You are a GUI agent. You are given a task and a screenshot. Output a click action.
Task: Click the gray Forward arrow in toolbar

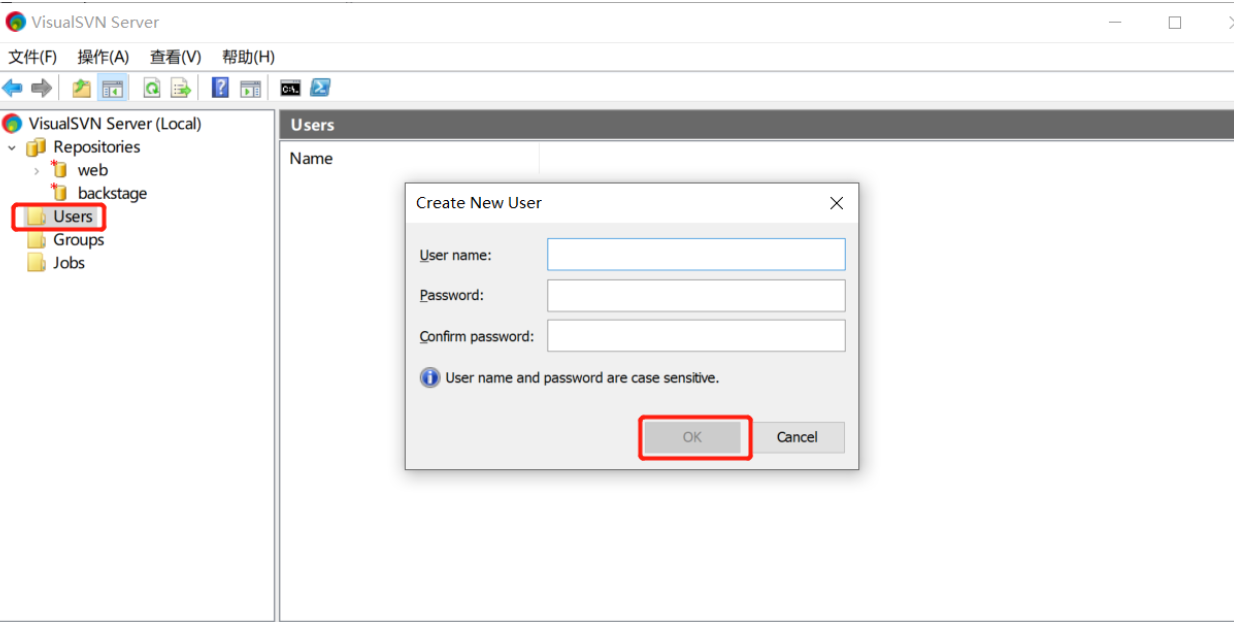[41, 88]
